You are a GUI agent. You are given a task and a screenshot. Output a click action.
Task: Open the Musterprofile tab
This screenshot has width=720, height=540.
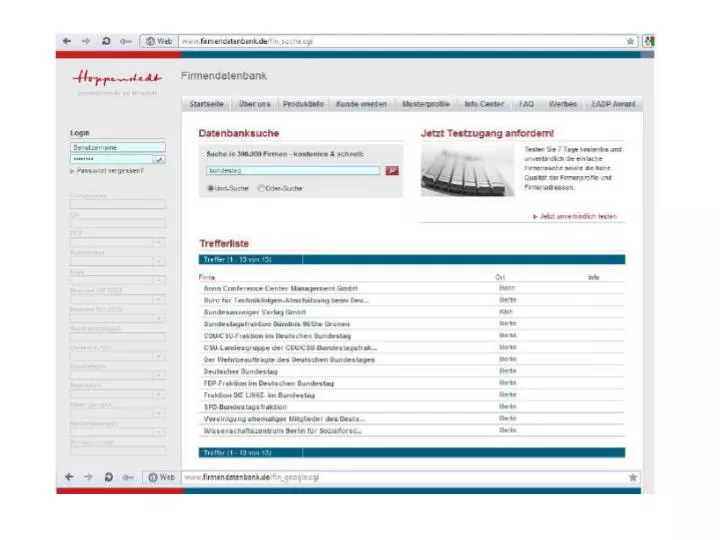coord(426,104)
